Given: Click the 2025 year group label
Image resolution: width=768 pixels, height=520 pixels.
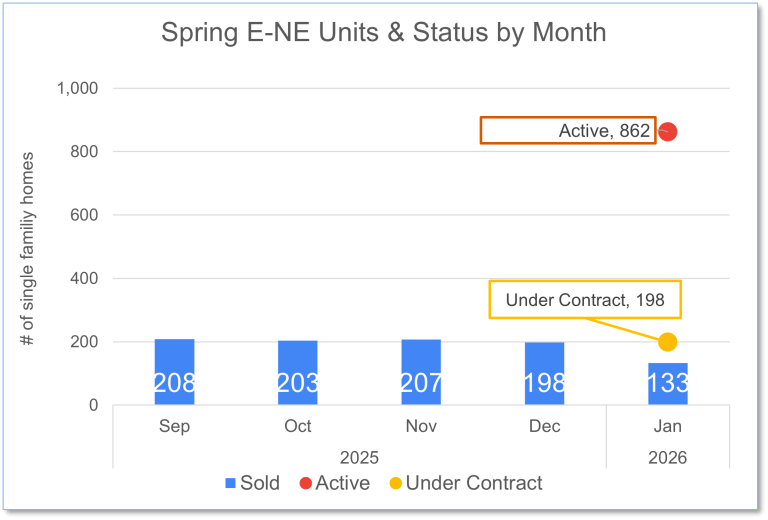Looking at the screenshot, I should pos(360,457).
